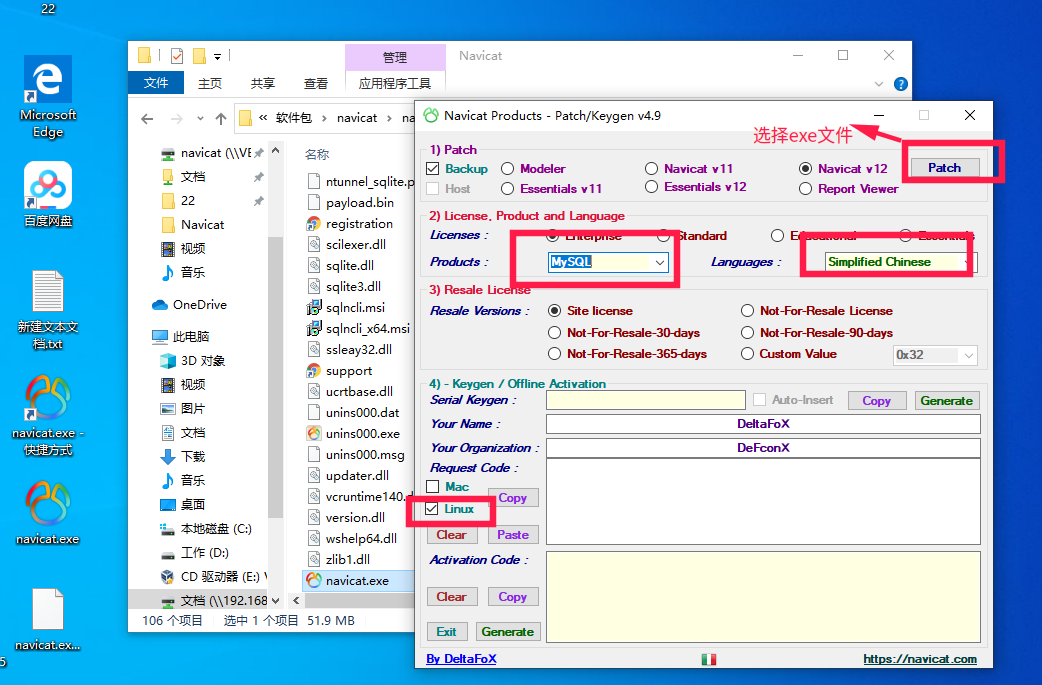Select the registration file in the list

coord(359,223)
